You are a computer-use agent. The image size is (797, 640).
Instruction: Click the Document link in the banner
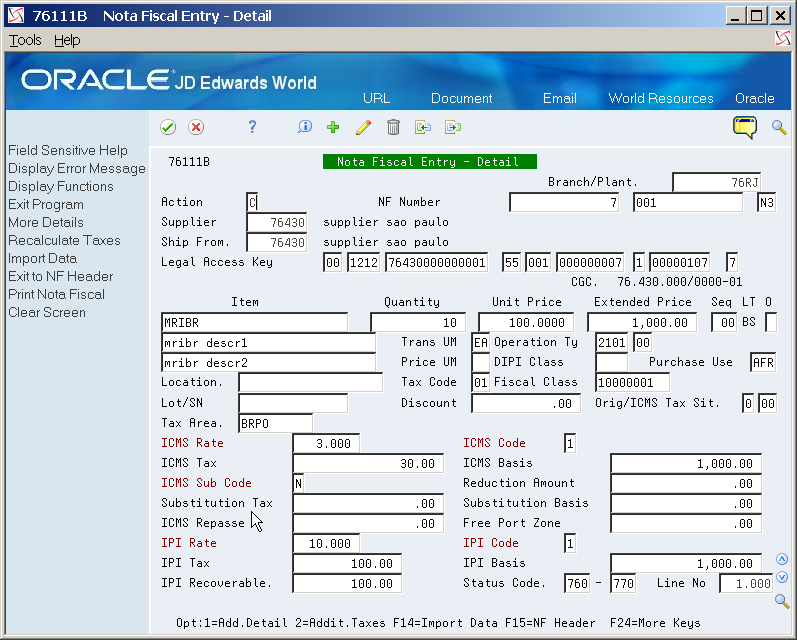pos(462,98)
